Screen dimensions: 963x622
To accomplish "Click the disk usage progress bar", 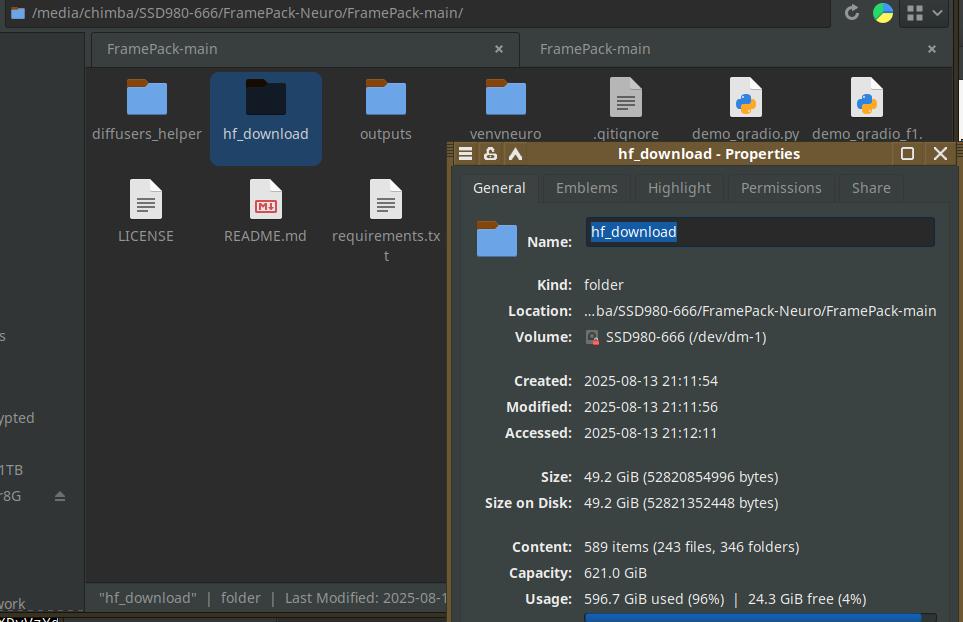I will pyautogui.click(x=760, y=617).
